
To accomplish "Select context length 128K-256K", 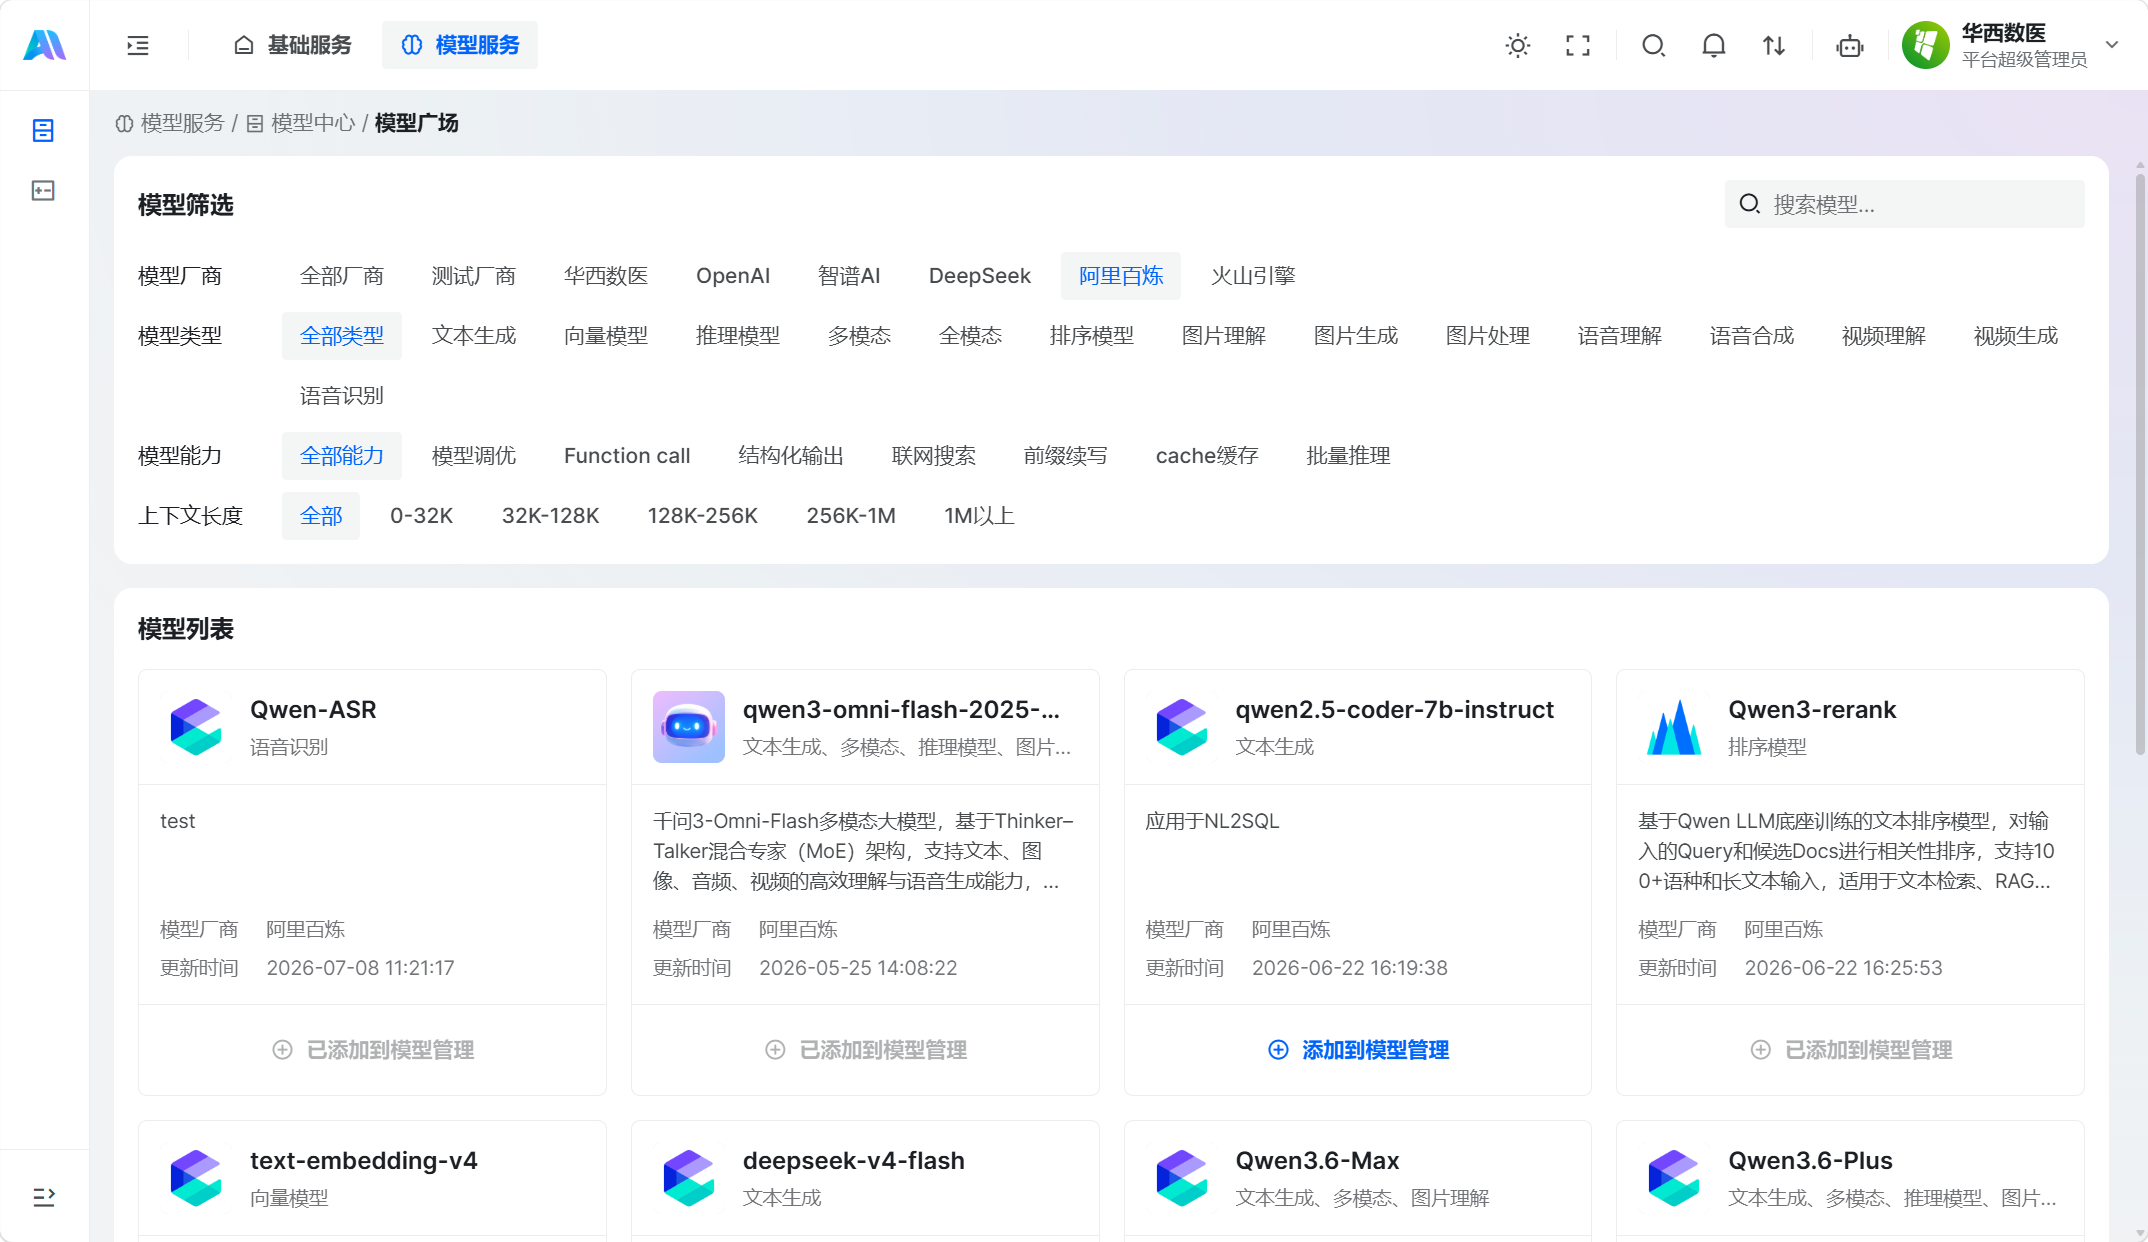I will click(x=703, y=516).
